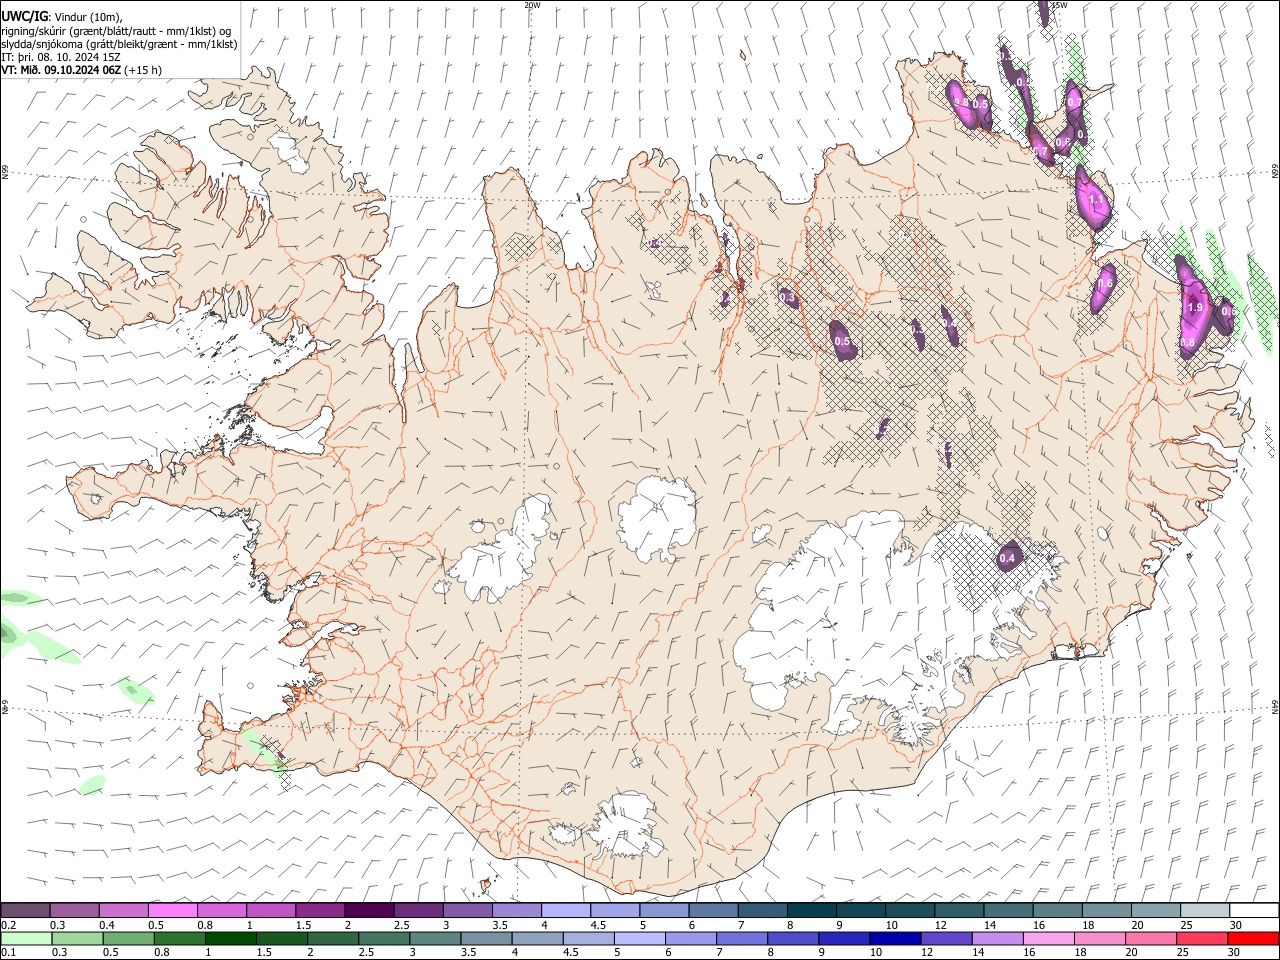Viewport: 1280px width, 960px height.
Task: Pick light pink 16 swatch in bottom scale
Action: [1048, 938]
